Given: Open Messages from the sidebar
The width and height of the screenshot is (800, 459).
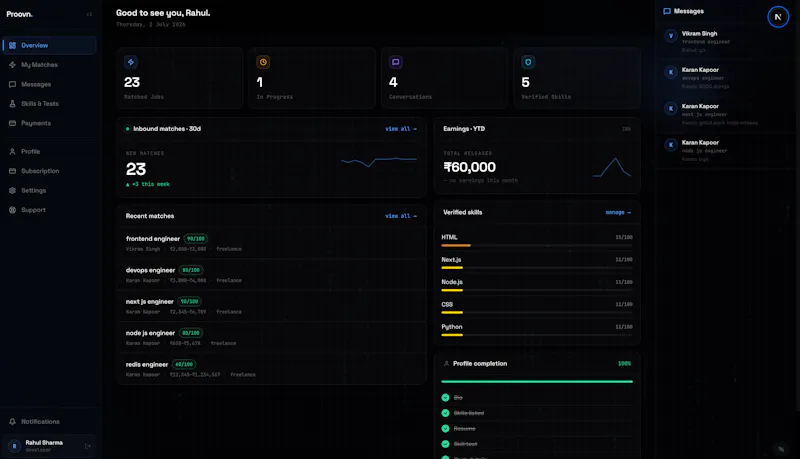Looking at the screenshot, I should pyautogui.click(x=49, y=84).
